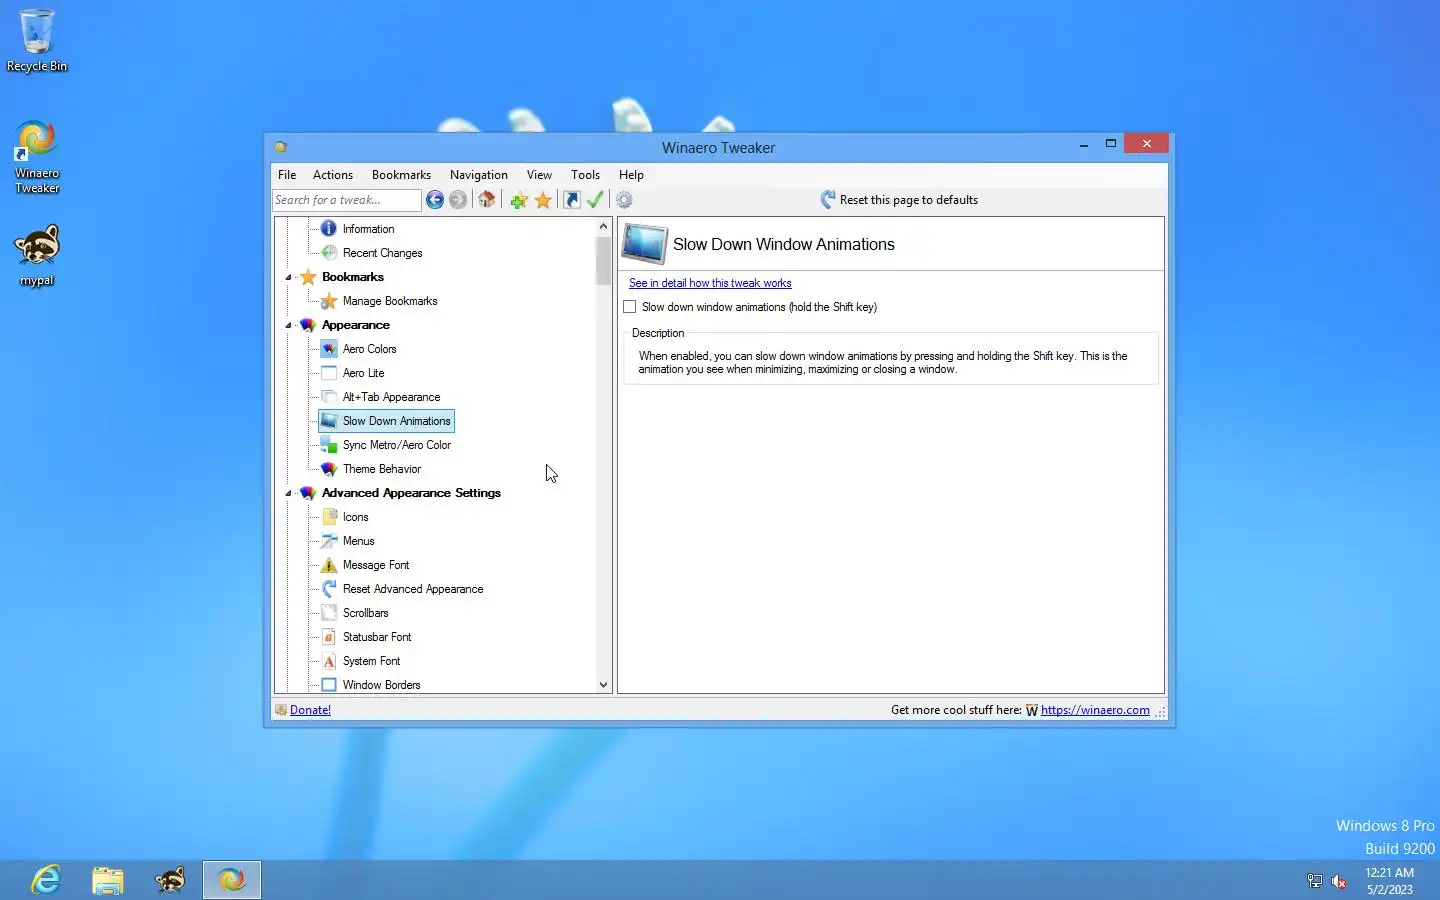Viewport: 1440px width, 900px height.
Task: Click the Scrollbars item icon
Action: (329, 613)
